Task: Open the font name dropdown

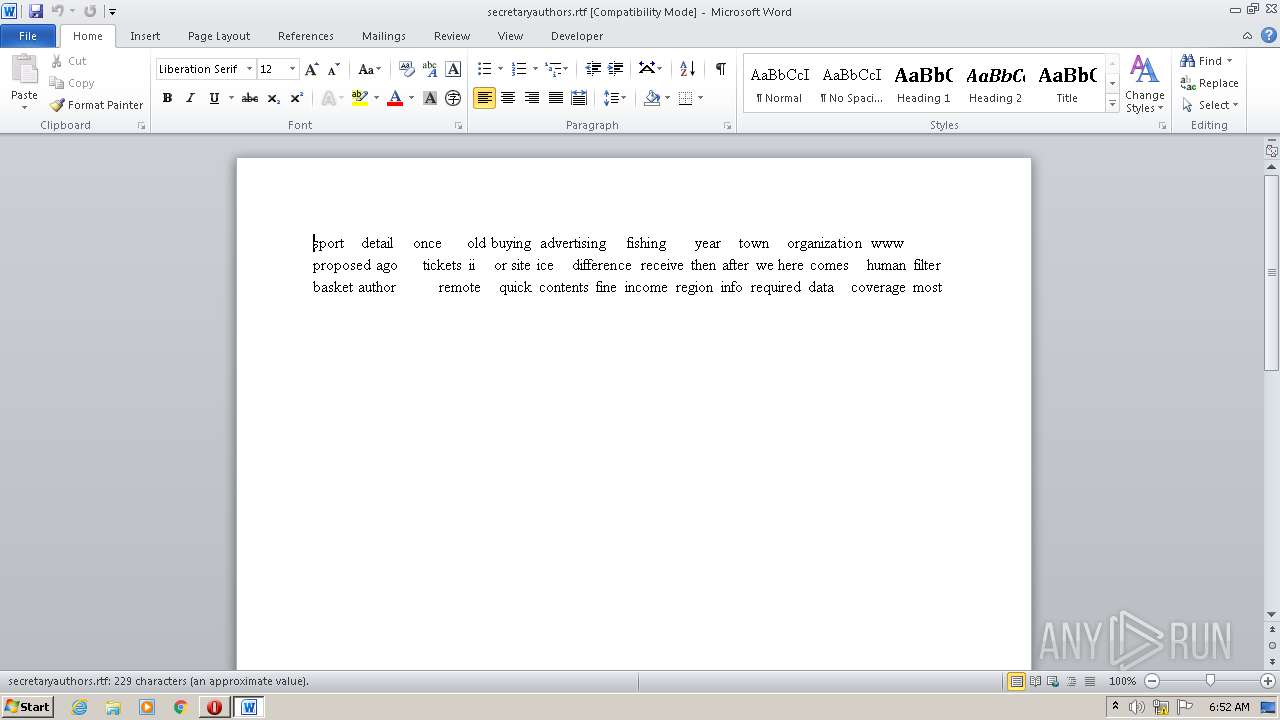Action: click(x=248, y=69)
